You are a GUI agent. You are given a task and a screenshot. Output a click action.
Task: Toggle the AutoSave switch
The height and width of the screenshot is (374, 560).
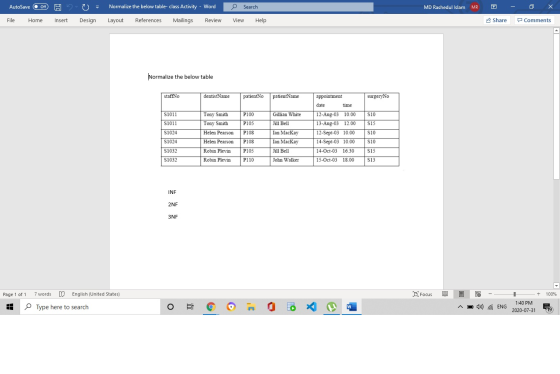(40, 7)
